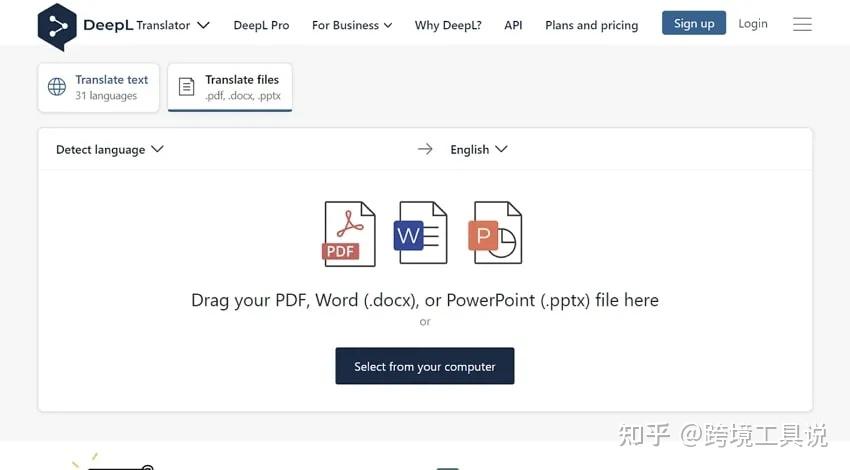Viewport: 850px width, 470px height.
Task: Click the Sign up button
Action: coord(694,23)
